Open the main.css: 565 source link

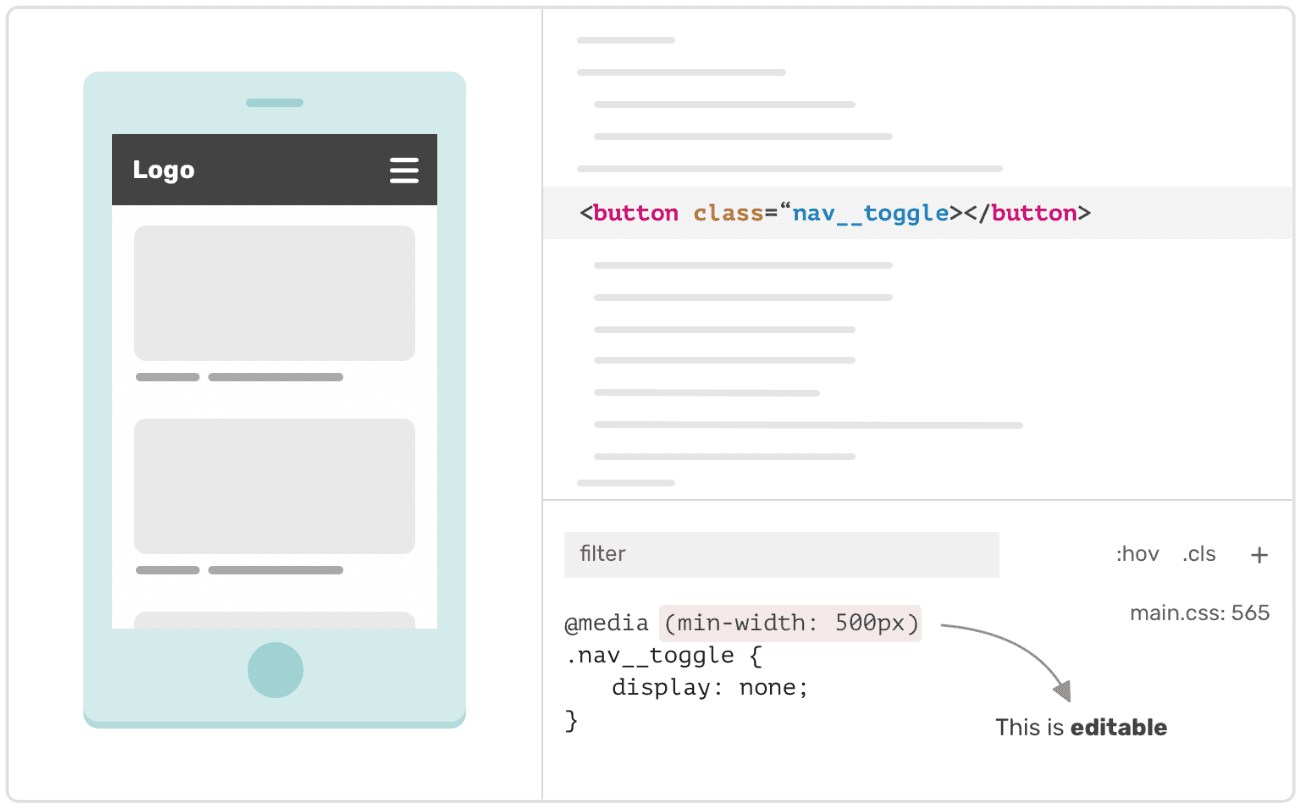[1199, 612]
